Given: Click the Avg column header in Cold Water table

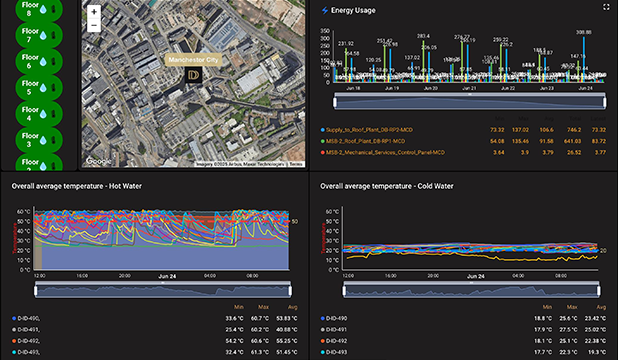Looking at the screenshot, I should pyautogui.click(x=601, y=307).
